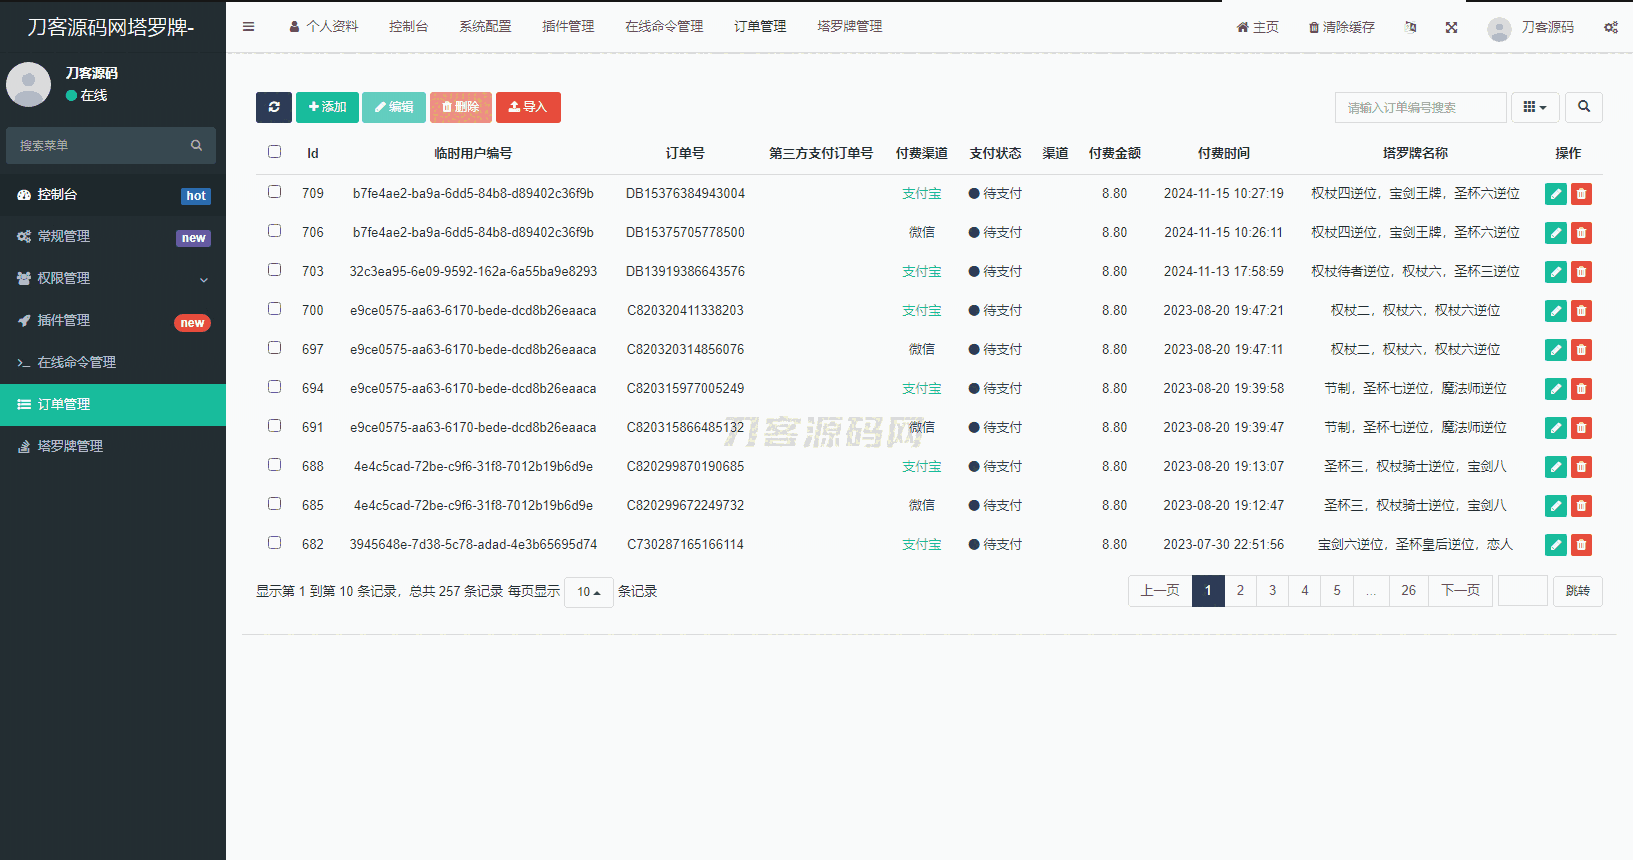Image resolution: width=1633 pixels, height=860 pixels.
Task: Check the select-all checkbox in table header
Action: pos(274,152)
